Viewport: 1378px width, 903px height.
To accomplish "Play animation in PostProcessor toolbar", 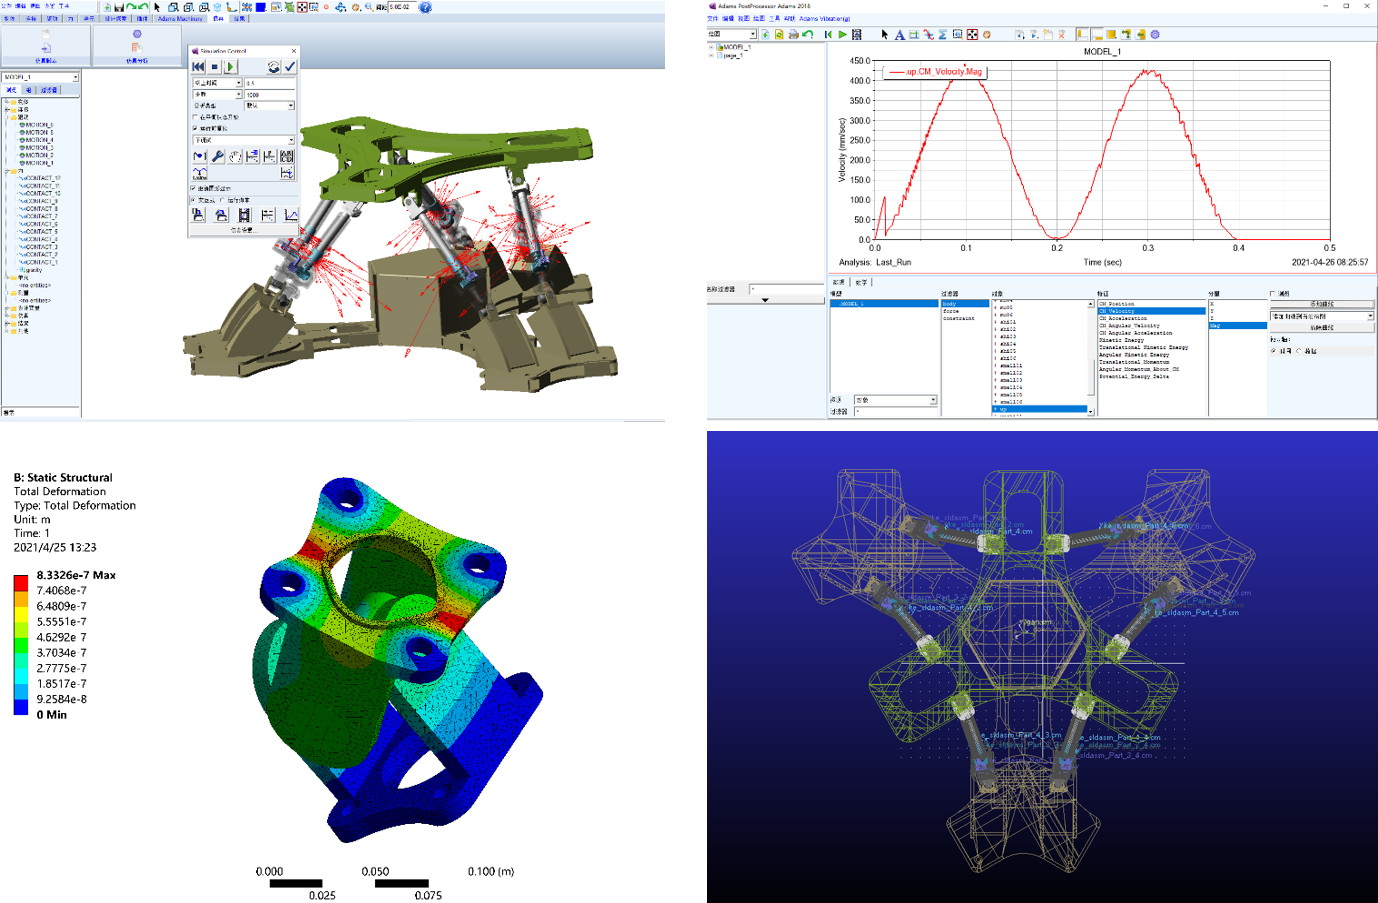I will [x=843, y=34].
